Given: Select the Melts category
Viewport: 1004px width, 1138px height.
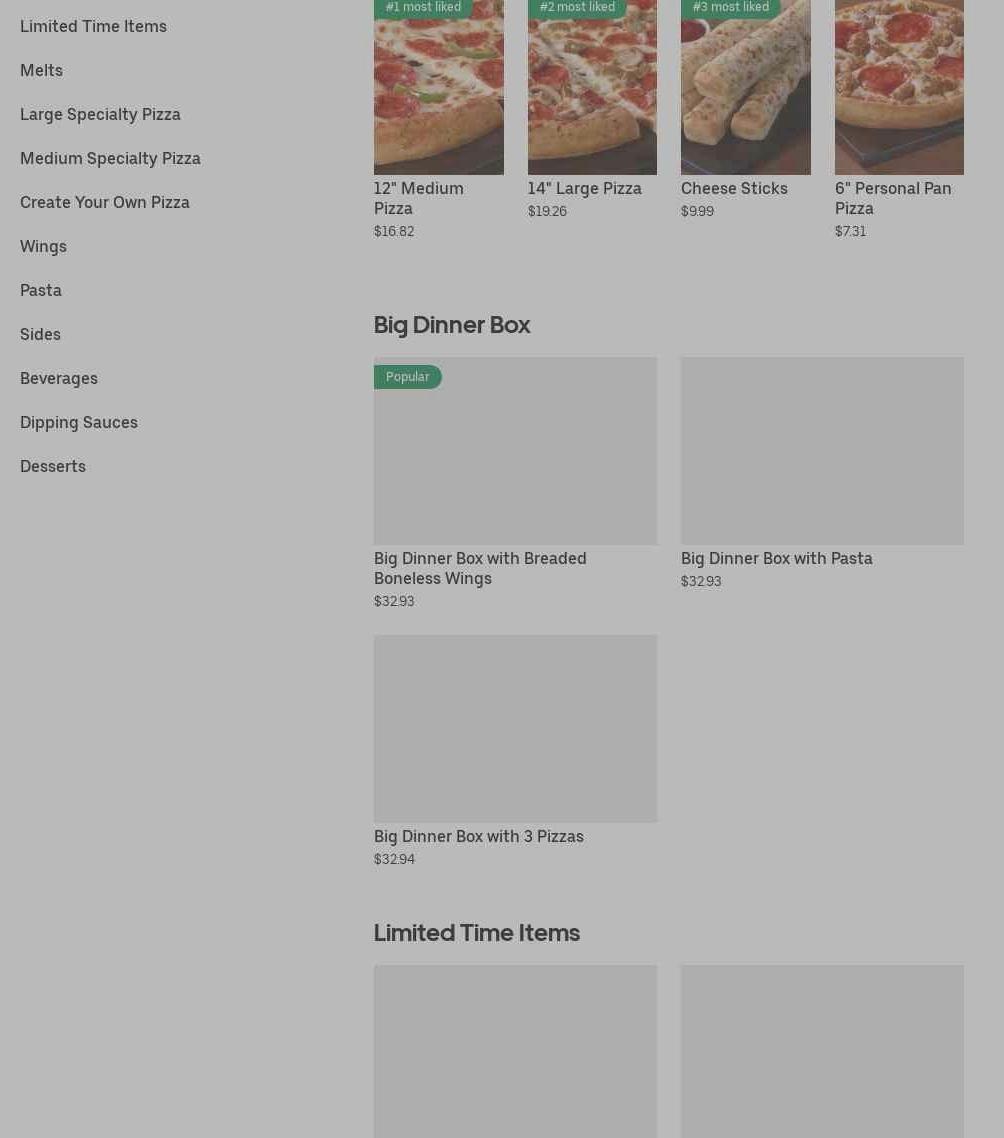Looking at the screenshot, I should click(x=41, y=70).
